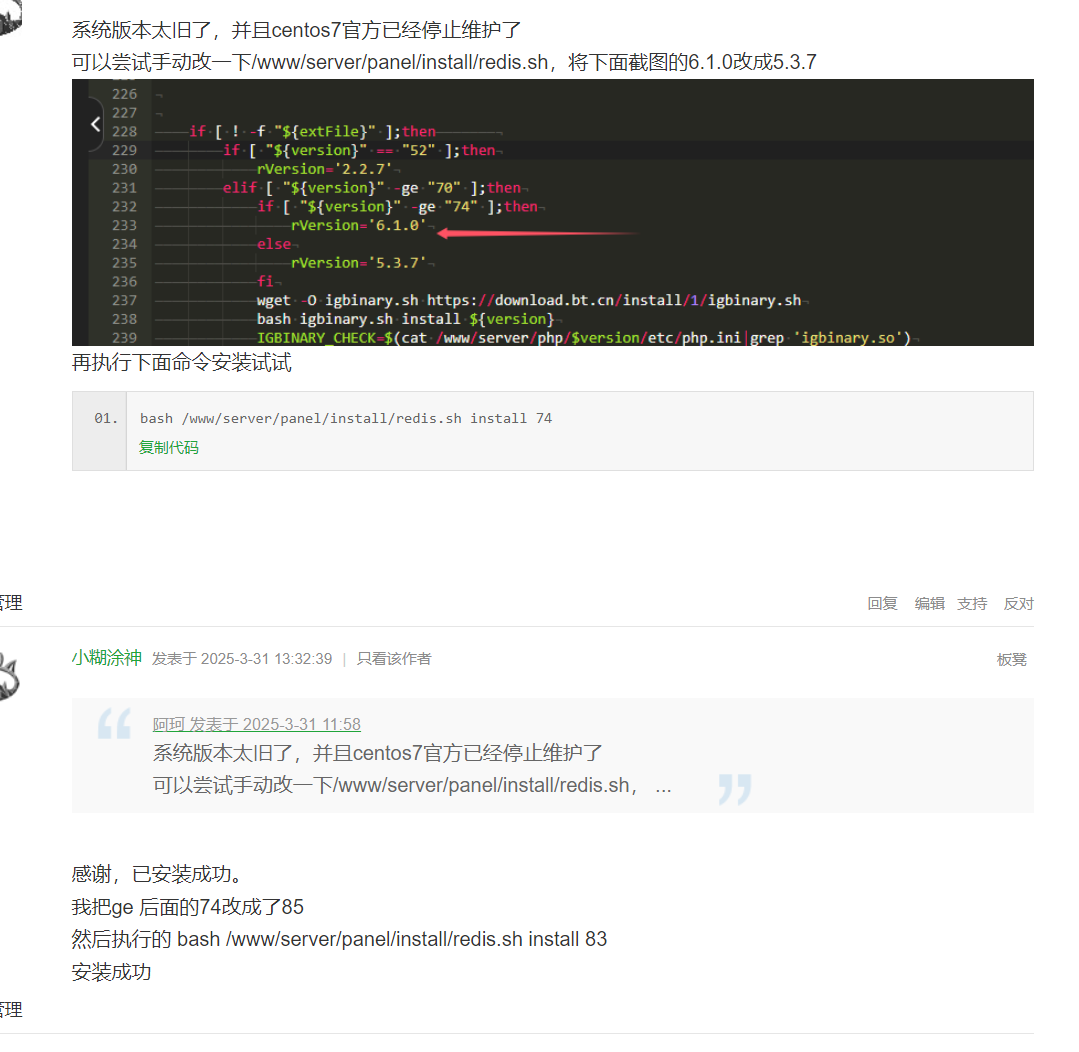
Task: Click 编辑 to edit the post
Action: 929,603
